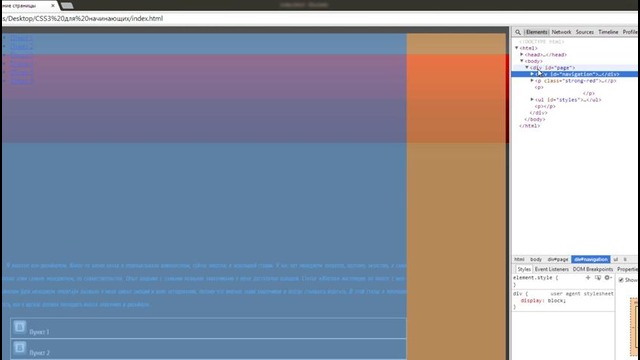
Task: Click the Пункт 1 list item icon
Action: pyautogui.click(x=20, y=327)
